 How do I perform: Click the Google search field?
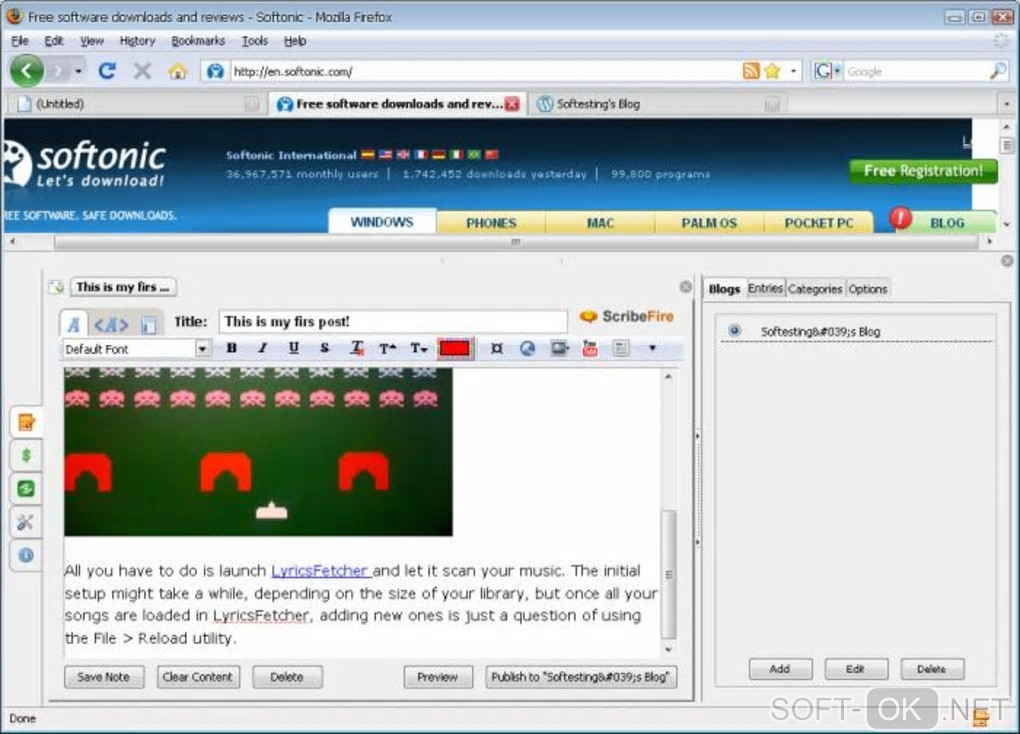917,72
